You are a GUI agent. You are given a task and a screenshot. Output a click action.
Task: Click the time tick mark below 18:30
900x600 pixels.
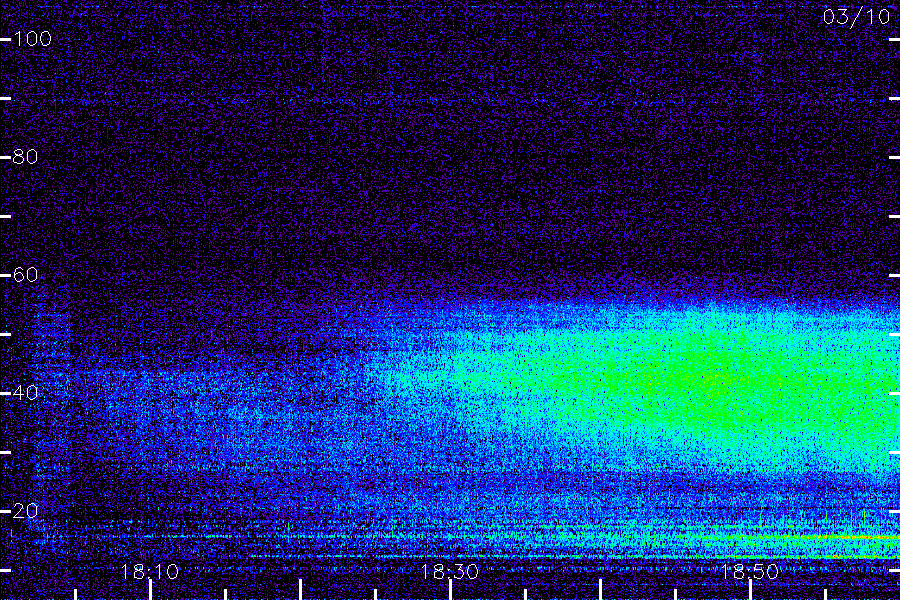tap(451, 590)
